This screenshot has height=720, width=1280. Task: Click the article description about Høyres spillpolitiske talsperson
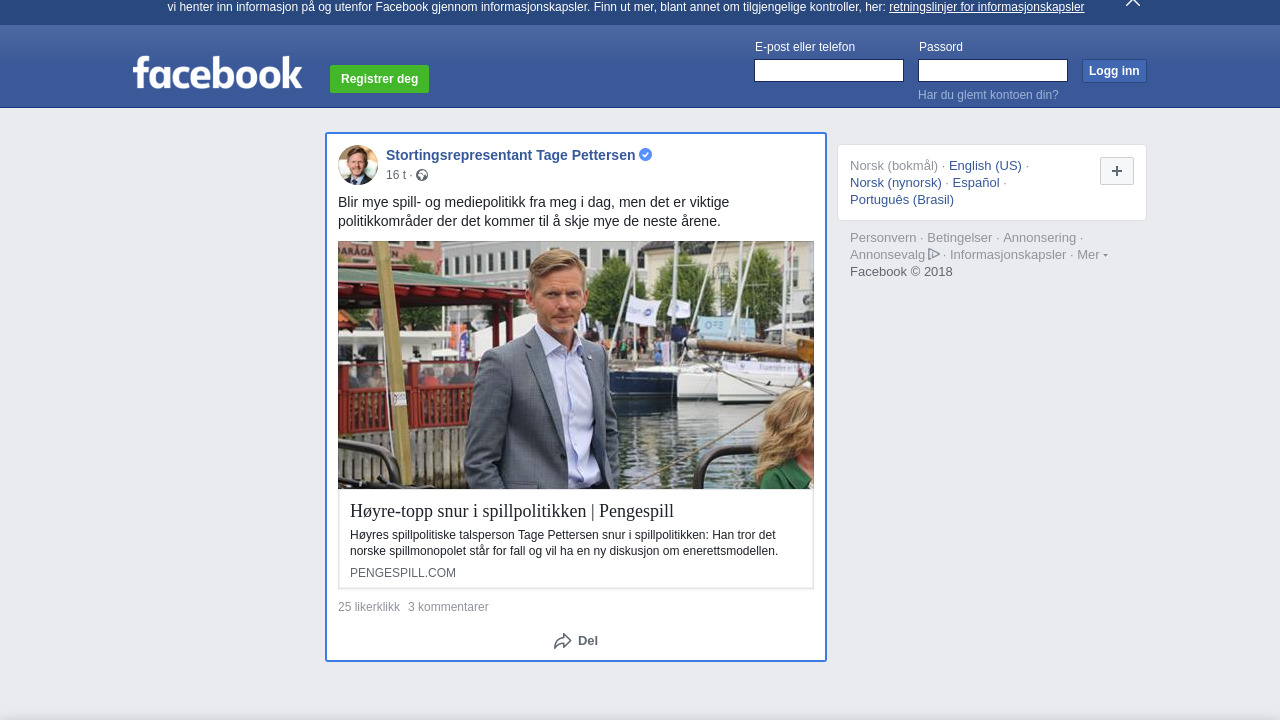[x=564, y=543]
